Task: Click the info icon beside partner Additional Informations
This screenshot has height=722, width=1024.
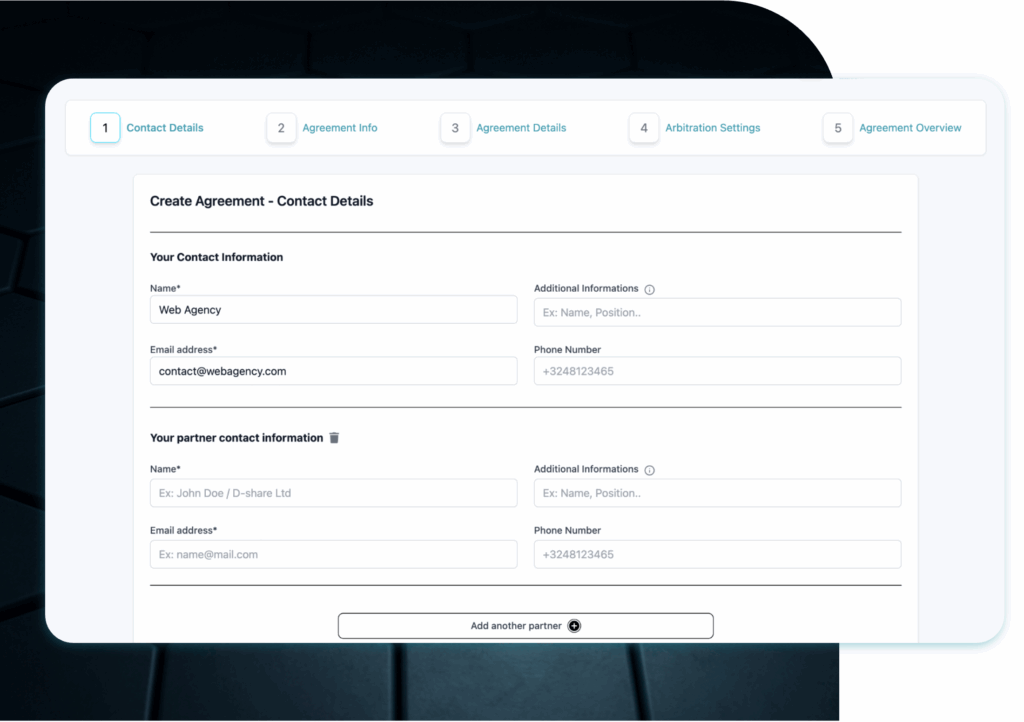Action: tap(649, 470)
